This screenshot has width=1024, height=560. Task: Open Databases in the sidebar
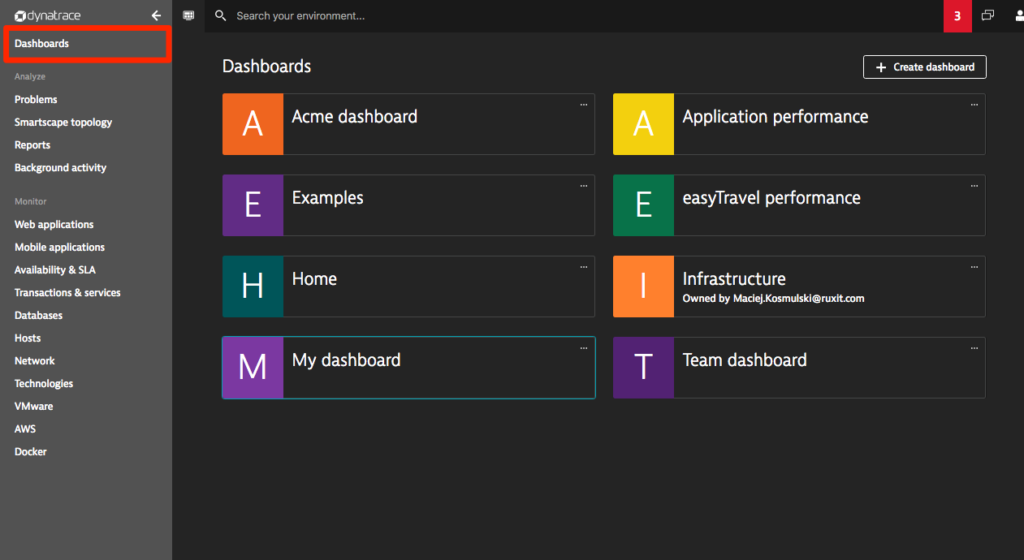click(x=39, y=315)
